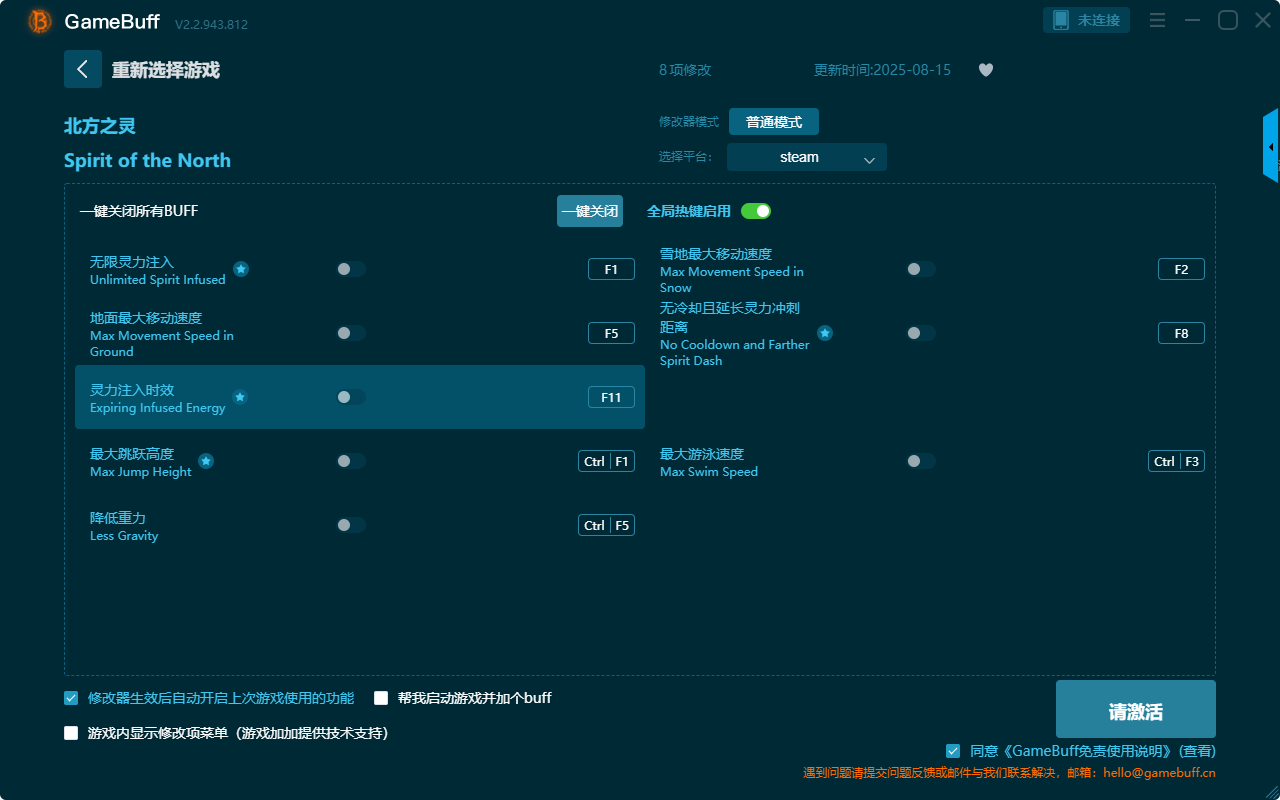1280x800 pixels.
Task: Click the (查看) disclaimer link
Action: [1197, 751]
